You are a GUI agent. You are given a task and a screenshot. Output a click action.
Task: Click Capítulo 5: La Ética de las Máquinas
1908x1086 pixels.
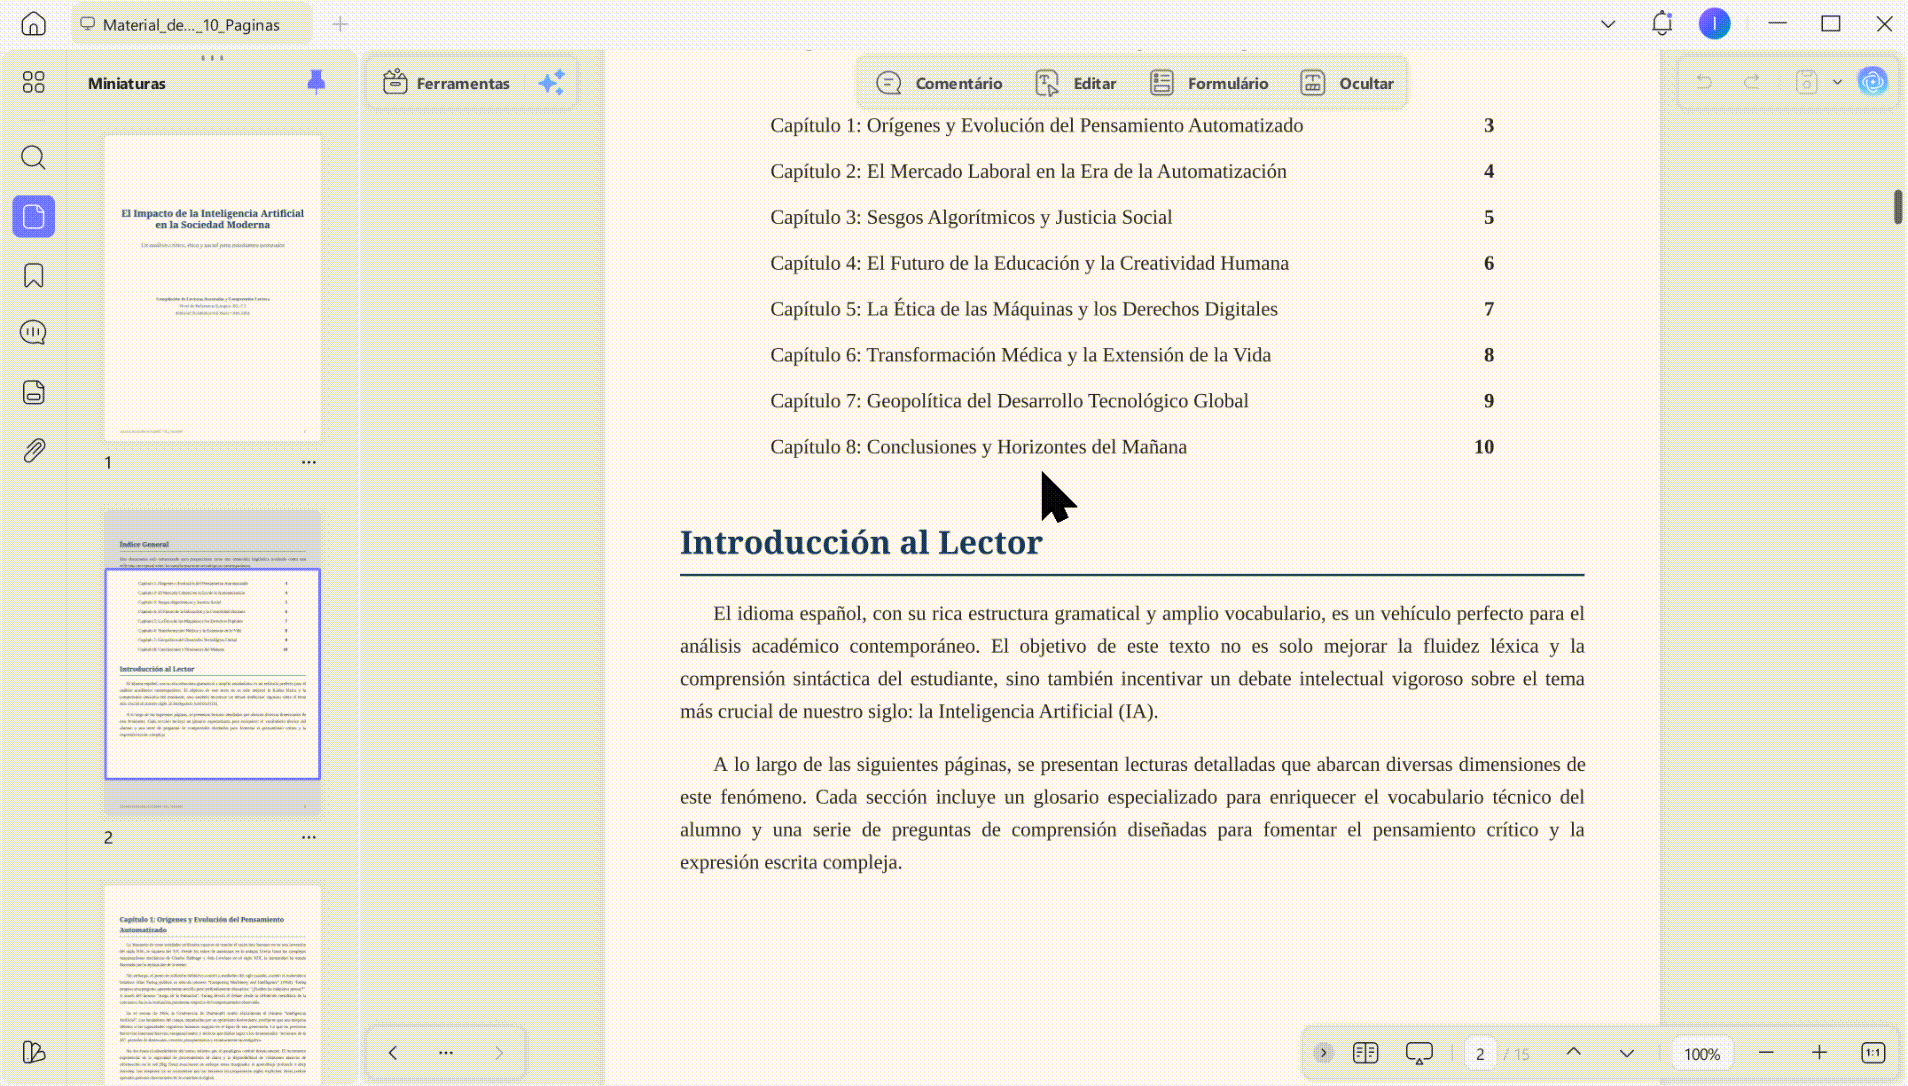tap(1024, 309)
